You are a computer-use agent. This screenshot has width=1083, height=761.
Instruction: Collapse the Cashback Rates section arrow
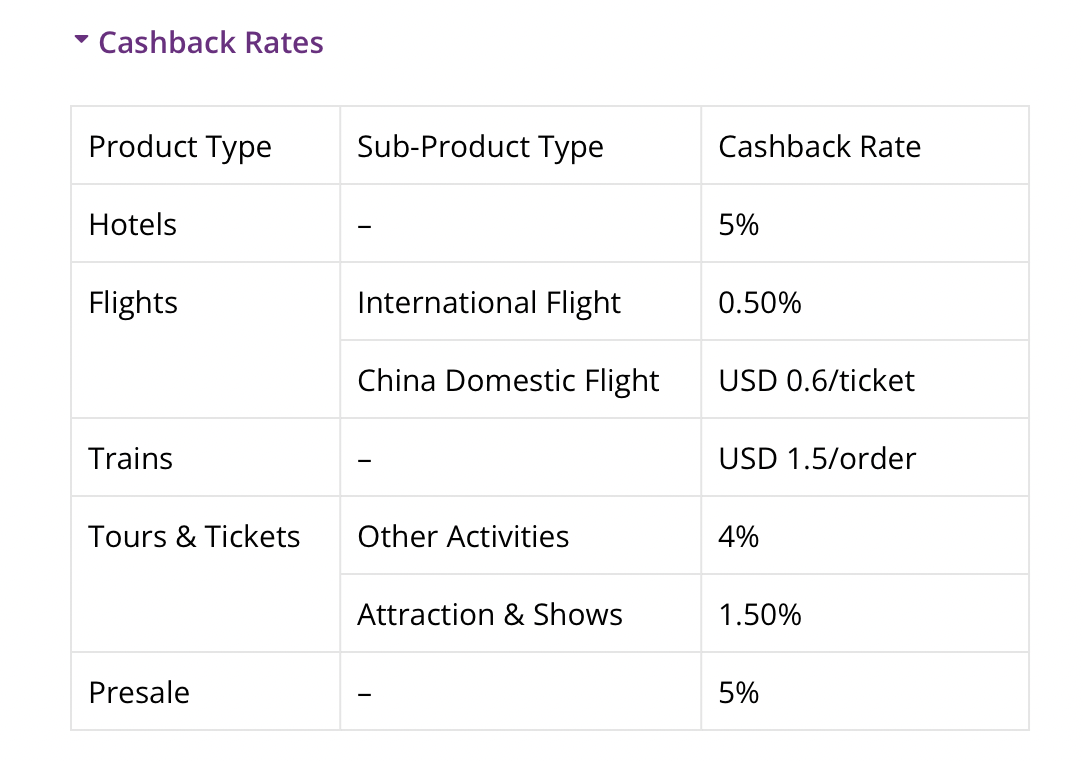point(81,41)
